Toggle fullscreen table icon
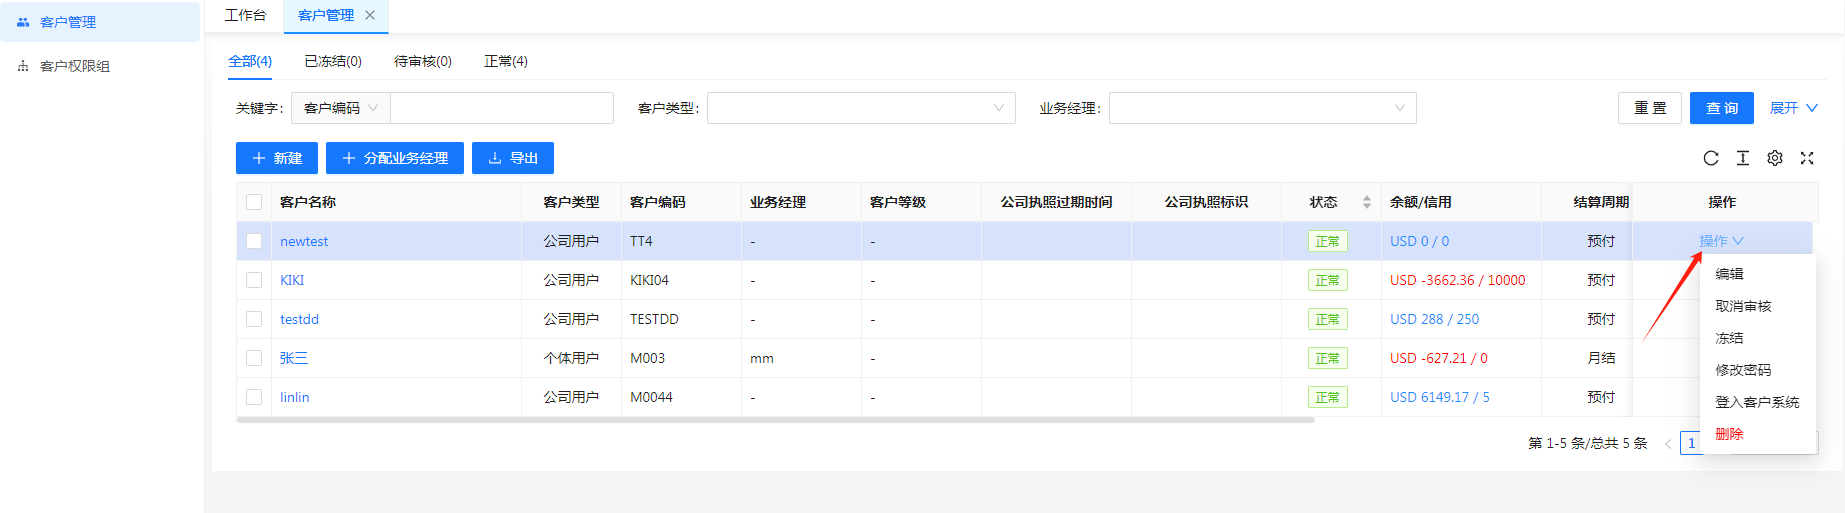 point(1807,158)
